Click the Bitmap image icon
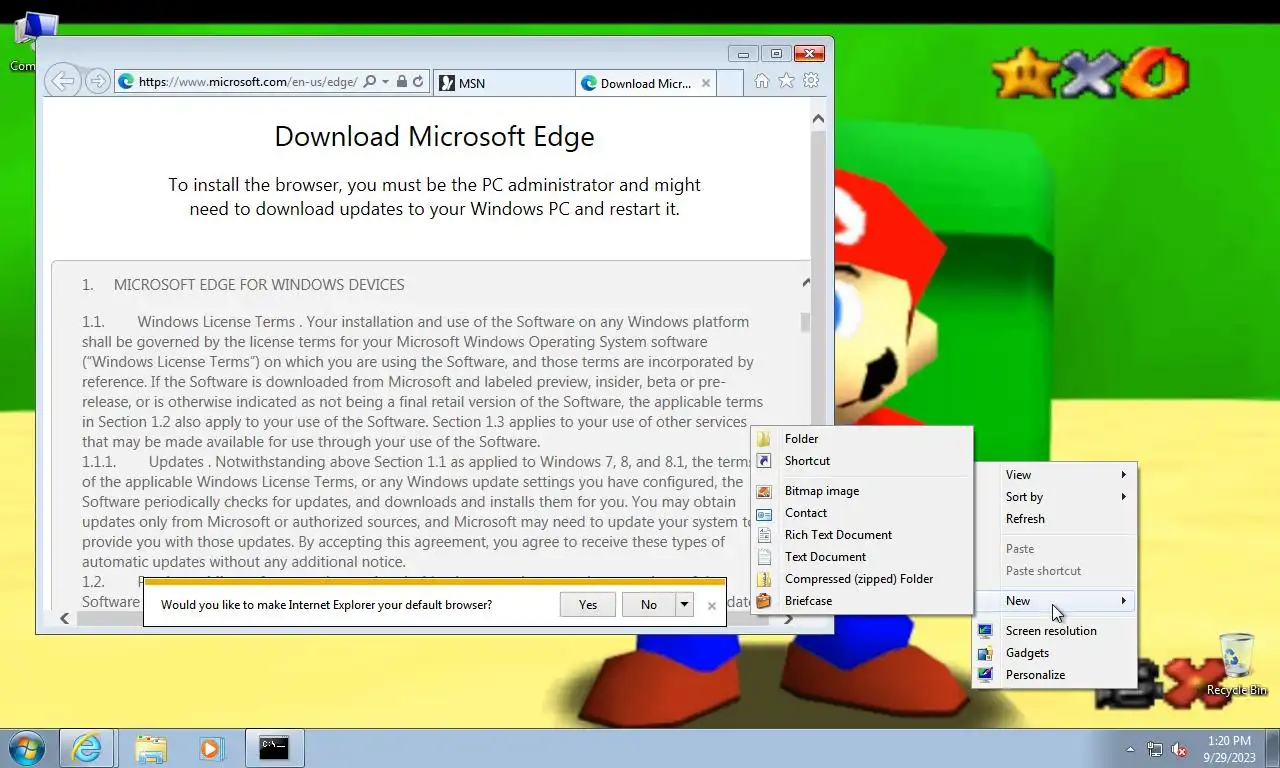 764,491
